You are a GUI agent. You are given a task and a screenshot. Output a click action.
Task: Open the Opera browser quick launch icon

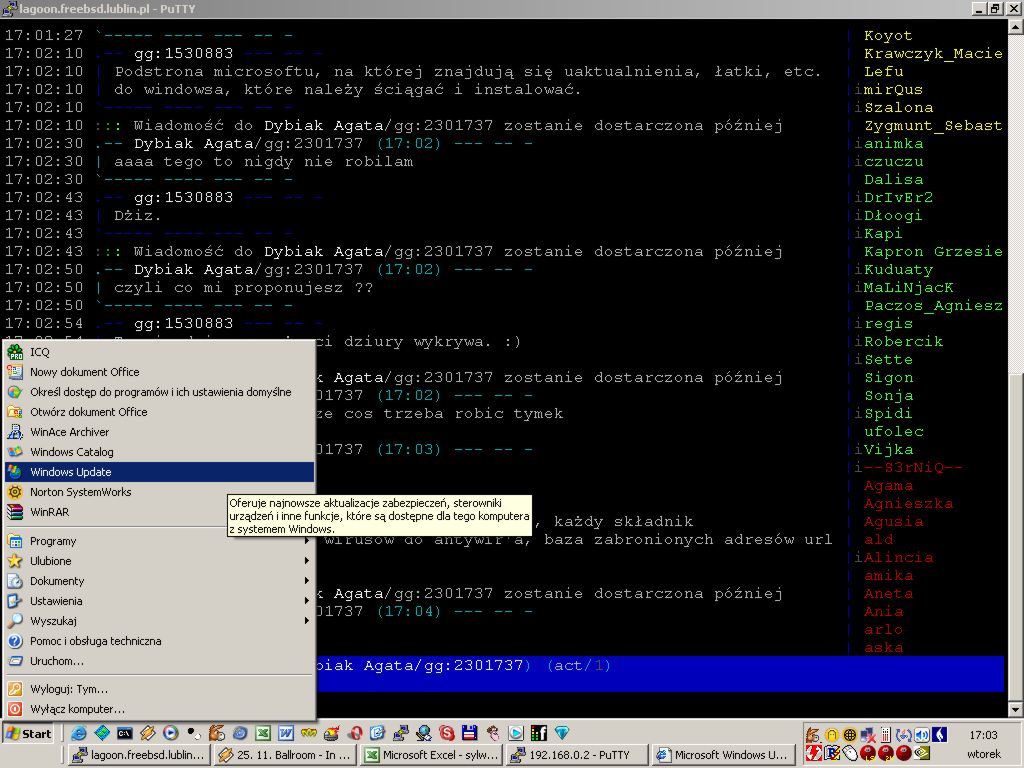point(355,733)
